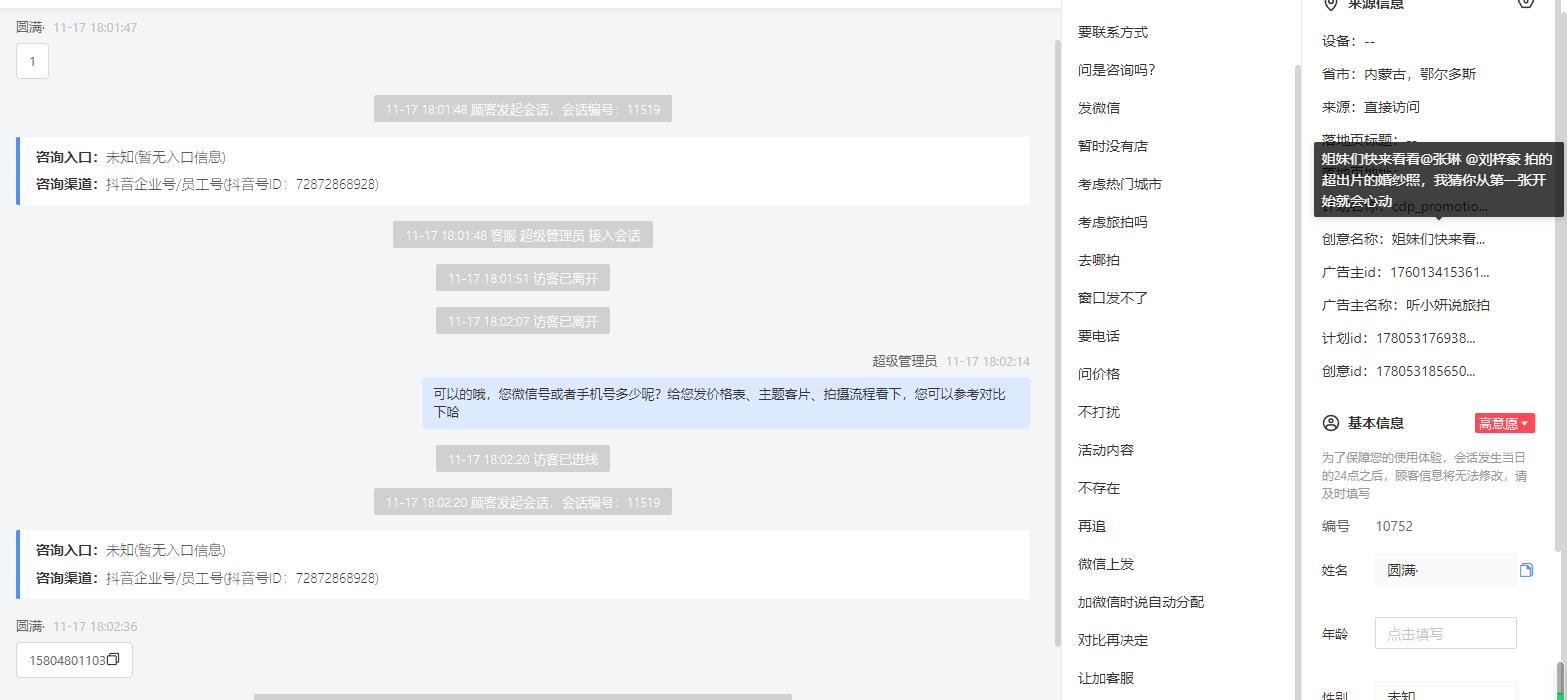Pick the 再追 quick reply
Viewport: 1567px width, 700px height.
(1092, 526)
